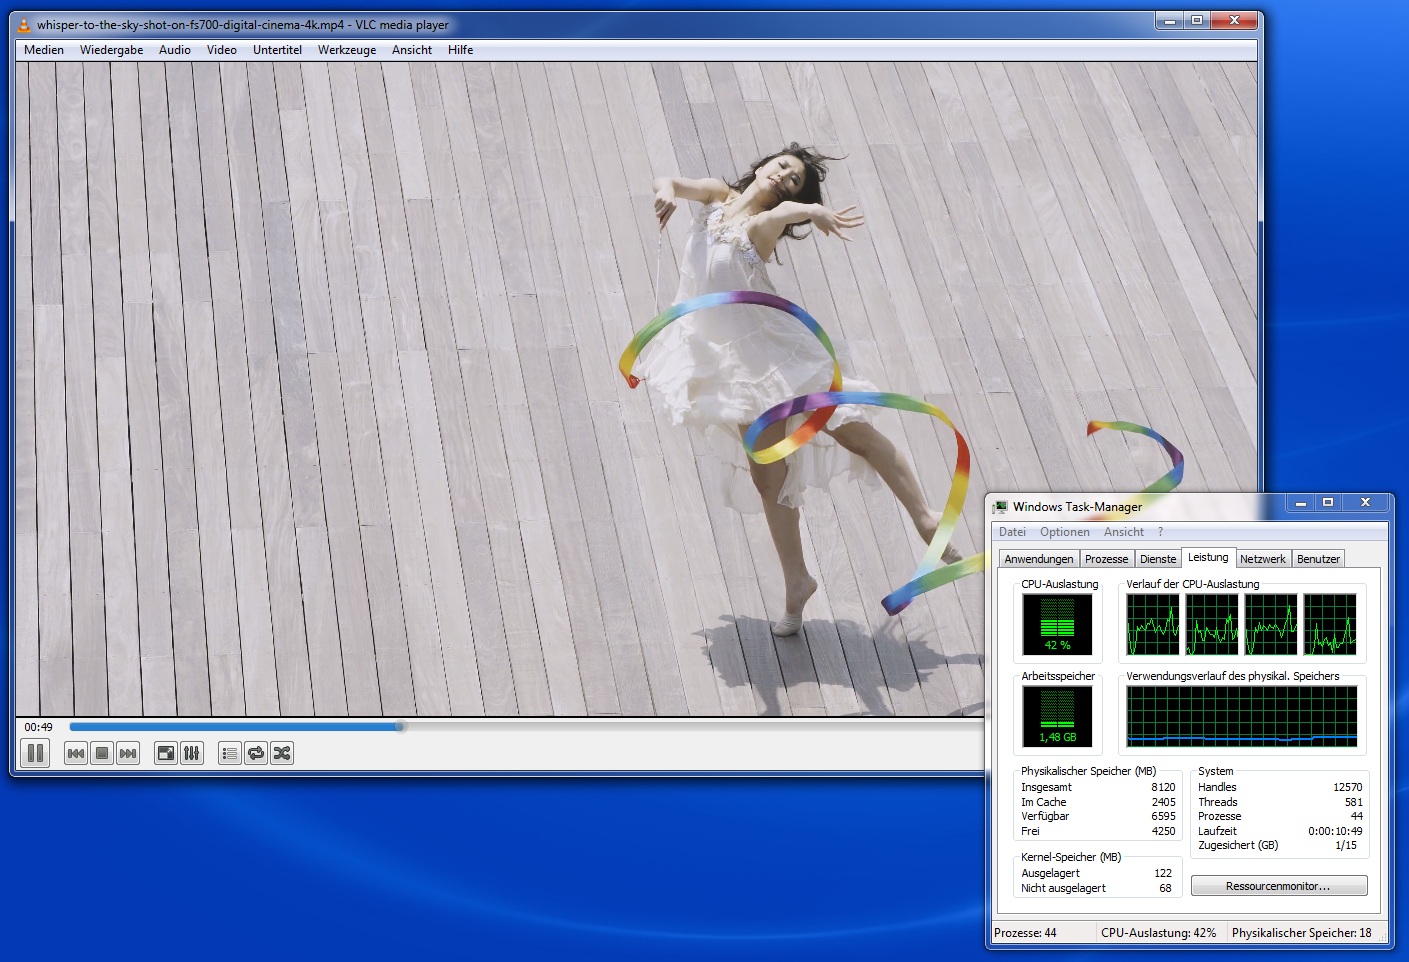Stop playback in VLC
The width and height of the screenshot is (1409, 962).
102,753
